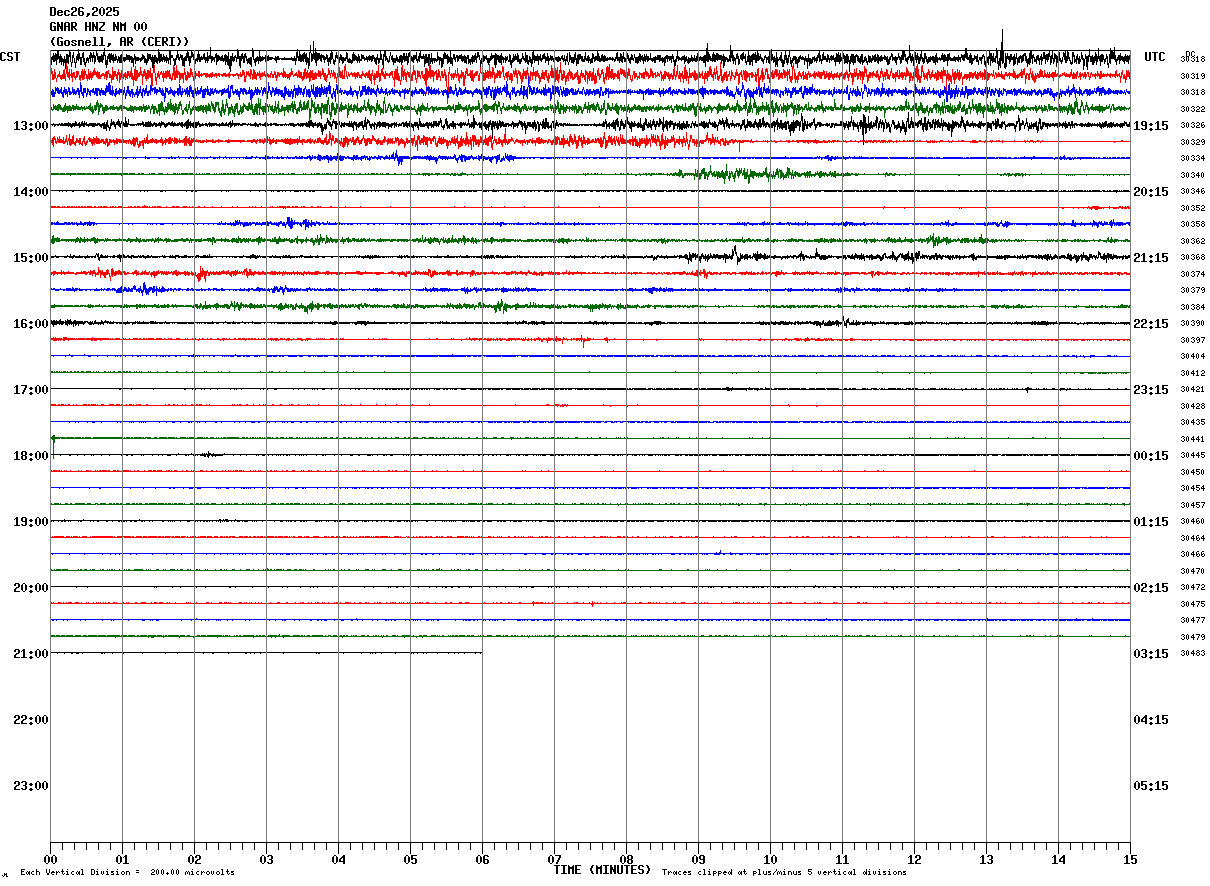Image resolution: width=1210 pixels, height=886 pixels.
Task: Click the "Each Vertical Division = 200.00 microvolts" note
Action: tap(127, 872)
